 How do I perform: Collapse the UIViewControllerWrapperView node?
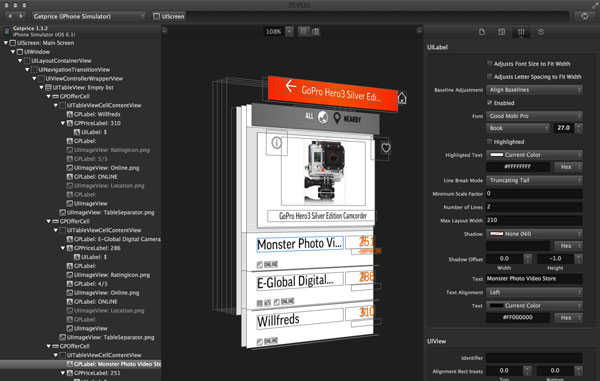(x=34, y=78)
